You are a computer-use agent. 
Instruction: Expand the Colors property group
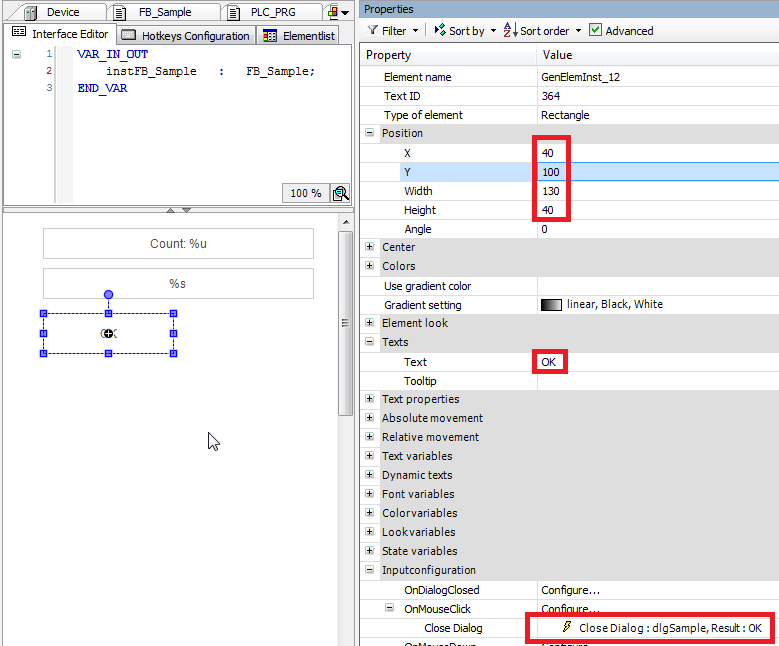370,266
